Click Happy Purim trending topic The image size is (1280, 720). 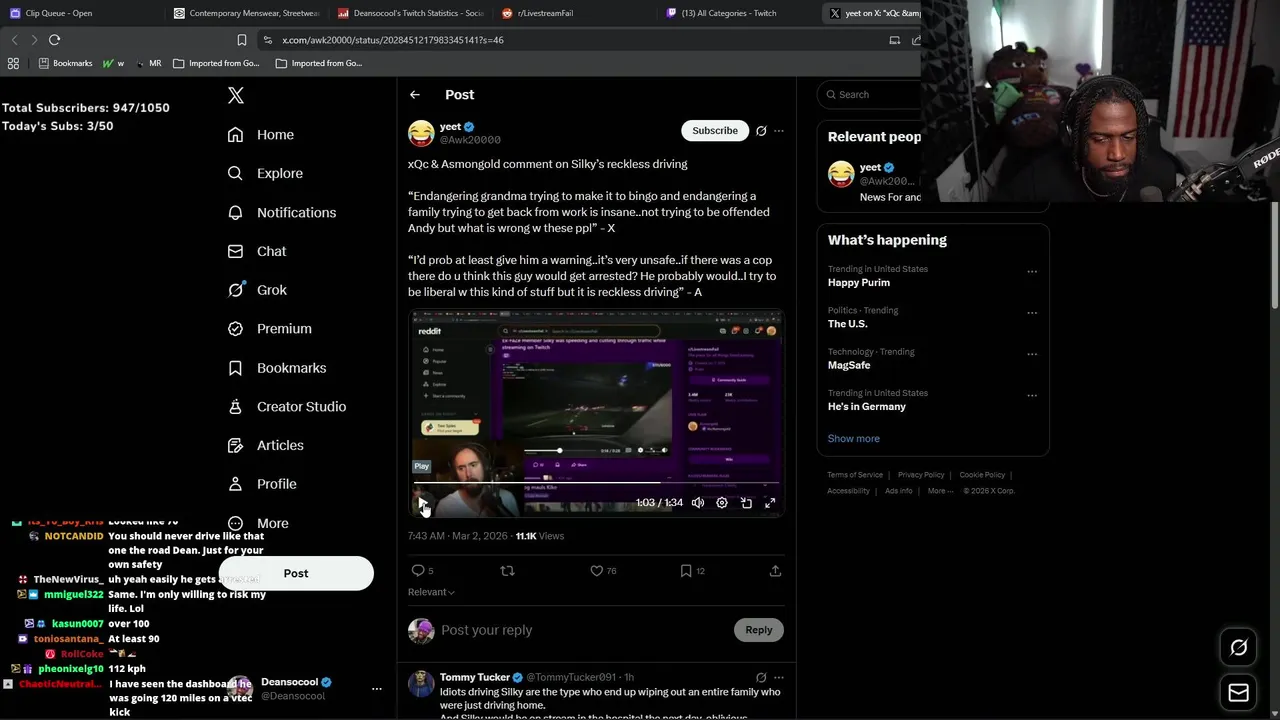click(859, 283)
